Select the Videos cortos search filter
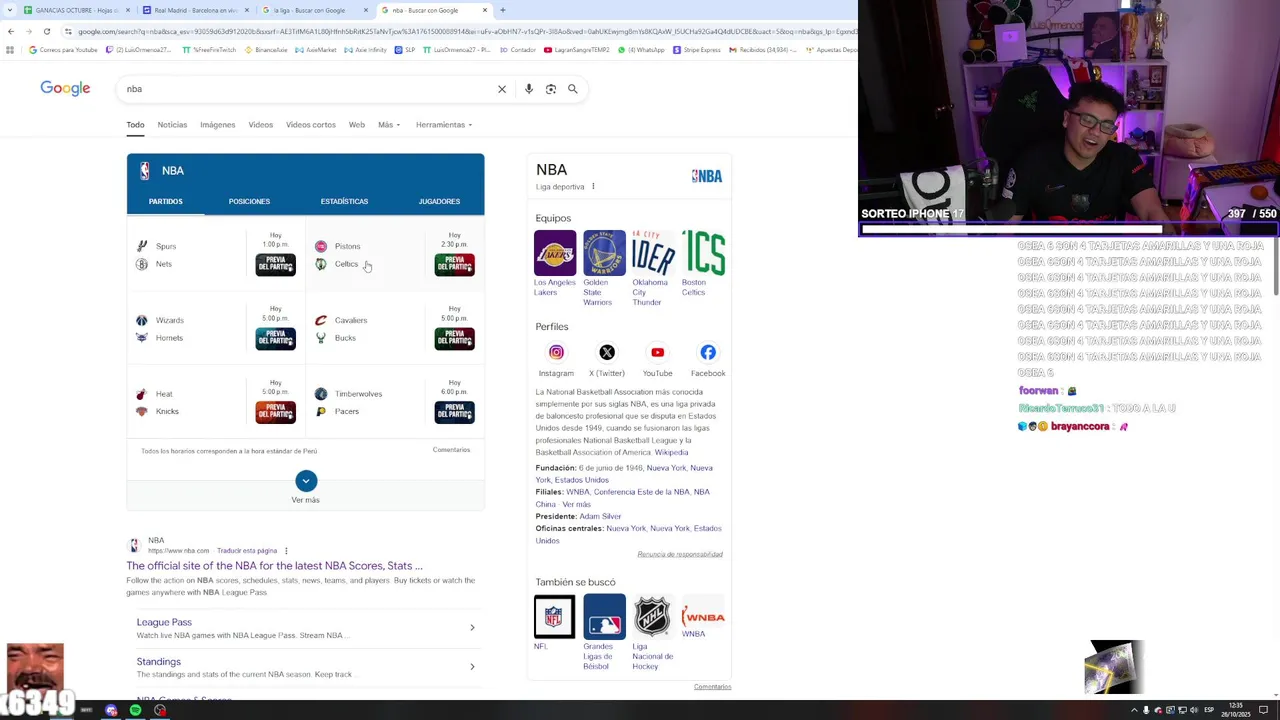The image size is (1280, 720). click(311, 125)
